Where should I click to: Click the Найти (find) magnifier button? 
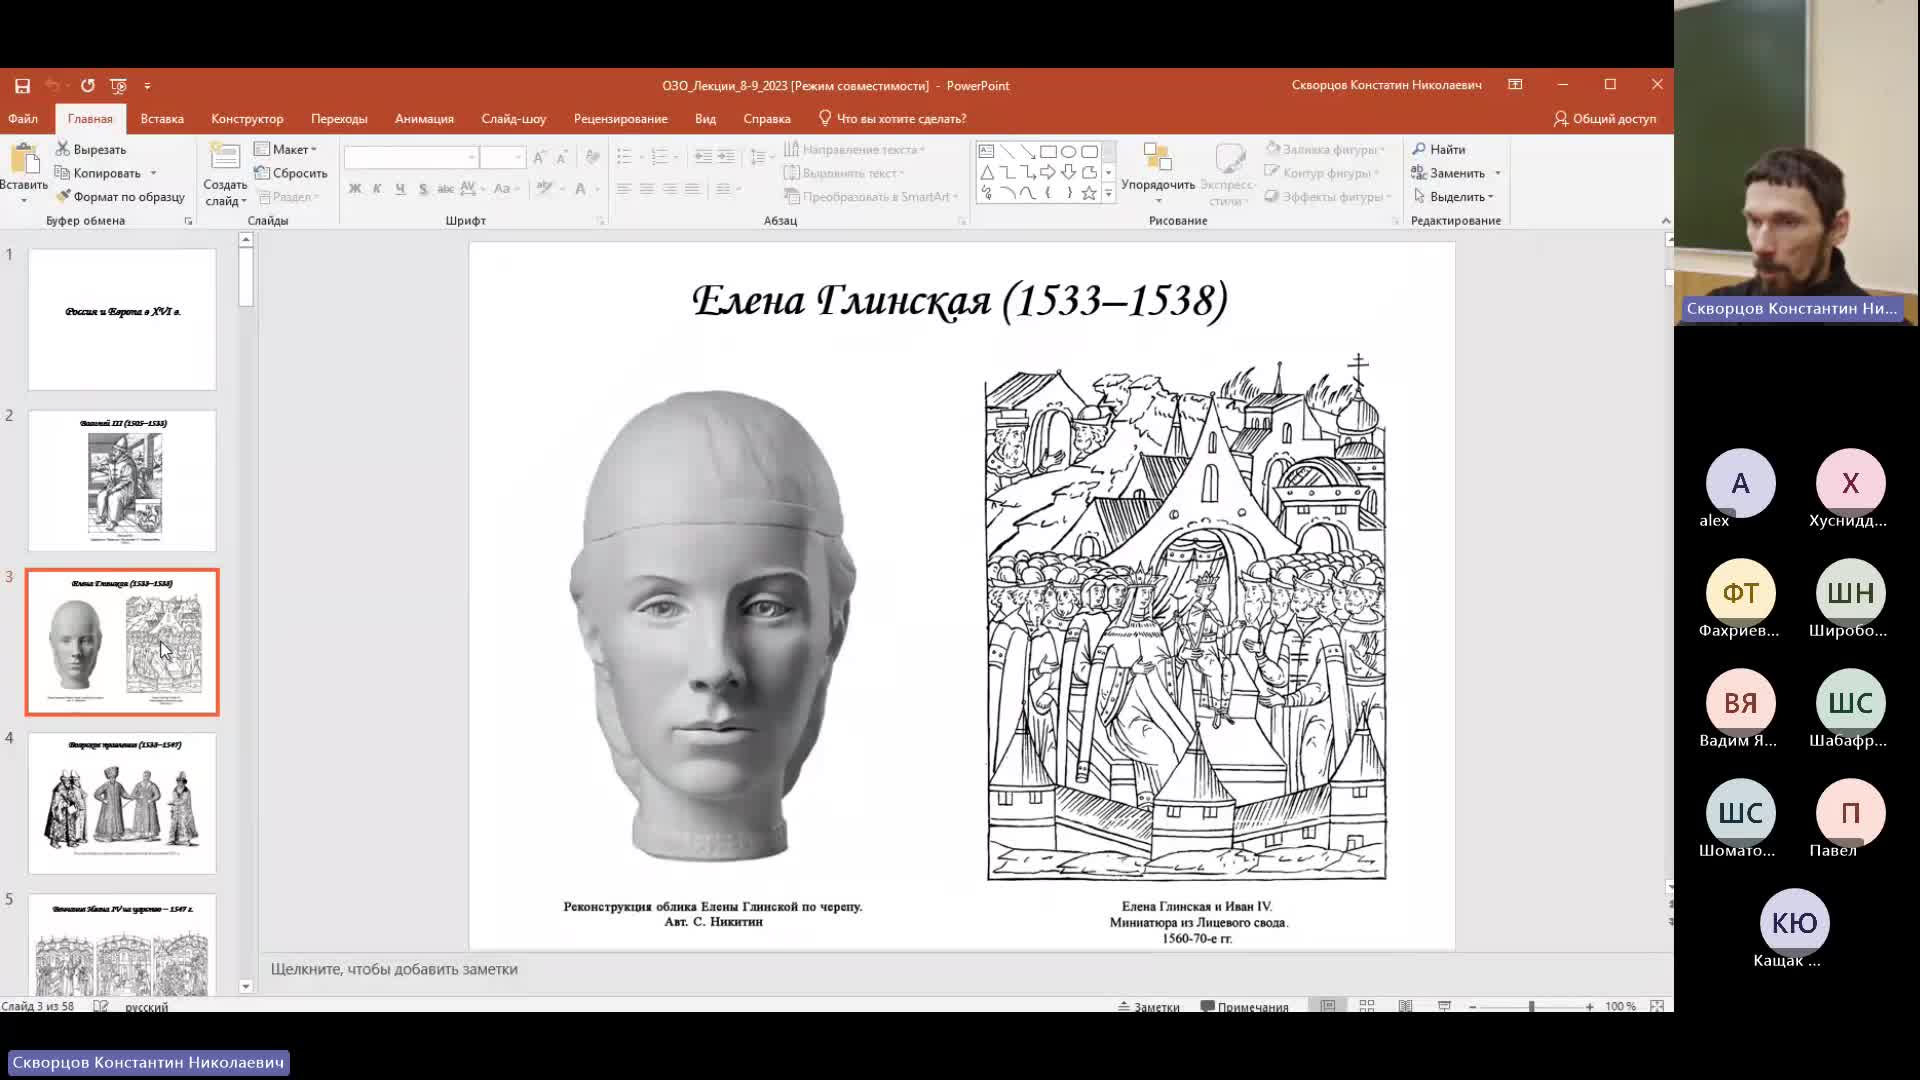tap(1439, 149)
